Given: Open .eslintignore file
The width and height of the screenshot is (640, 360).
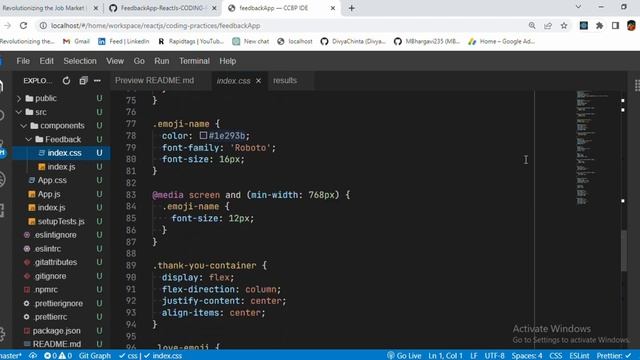Looking at the screenshot, I should (x=55, y=235).
